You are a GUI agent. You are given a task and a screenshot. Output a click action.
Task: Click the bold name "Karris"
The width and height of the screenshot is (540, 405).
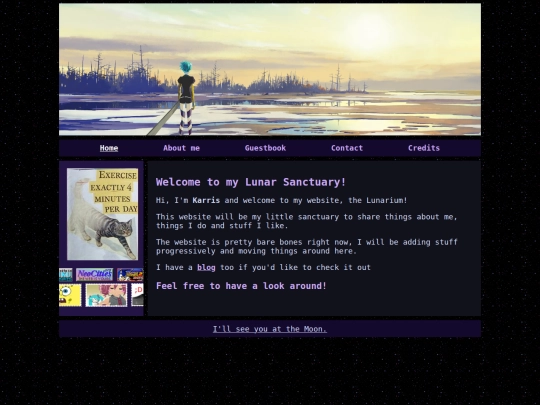point(206,200)
